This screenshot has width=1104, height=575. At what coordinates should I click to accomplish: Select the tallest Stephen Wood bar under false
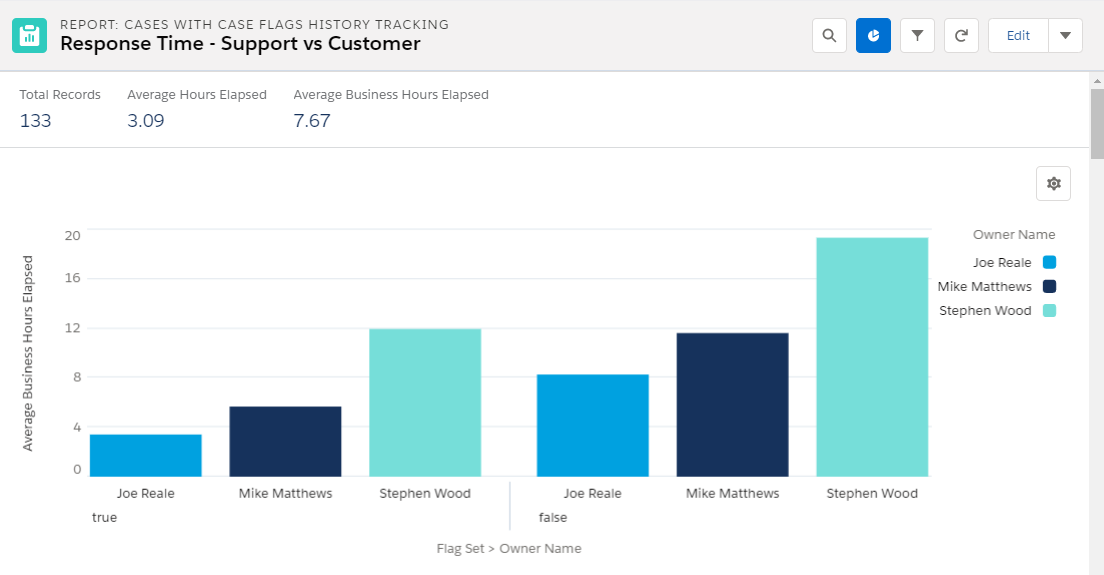[872, 358]
